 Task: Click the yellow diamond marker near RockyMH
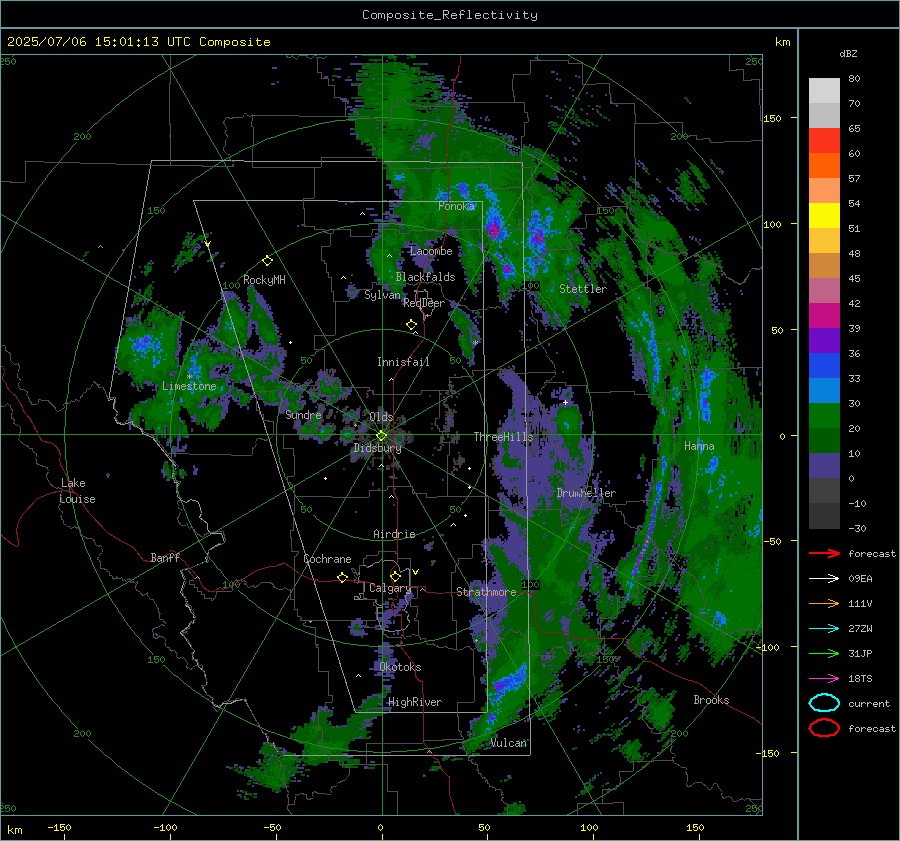pos(267,261)
